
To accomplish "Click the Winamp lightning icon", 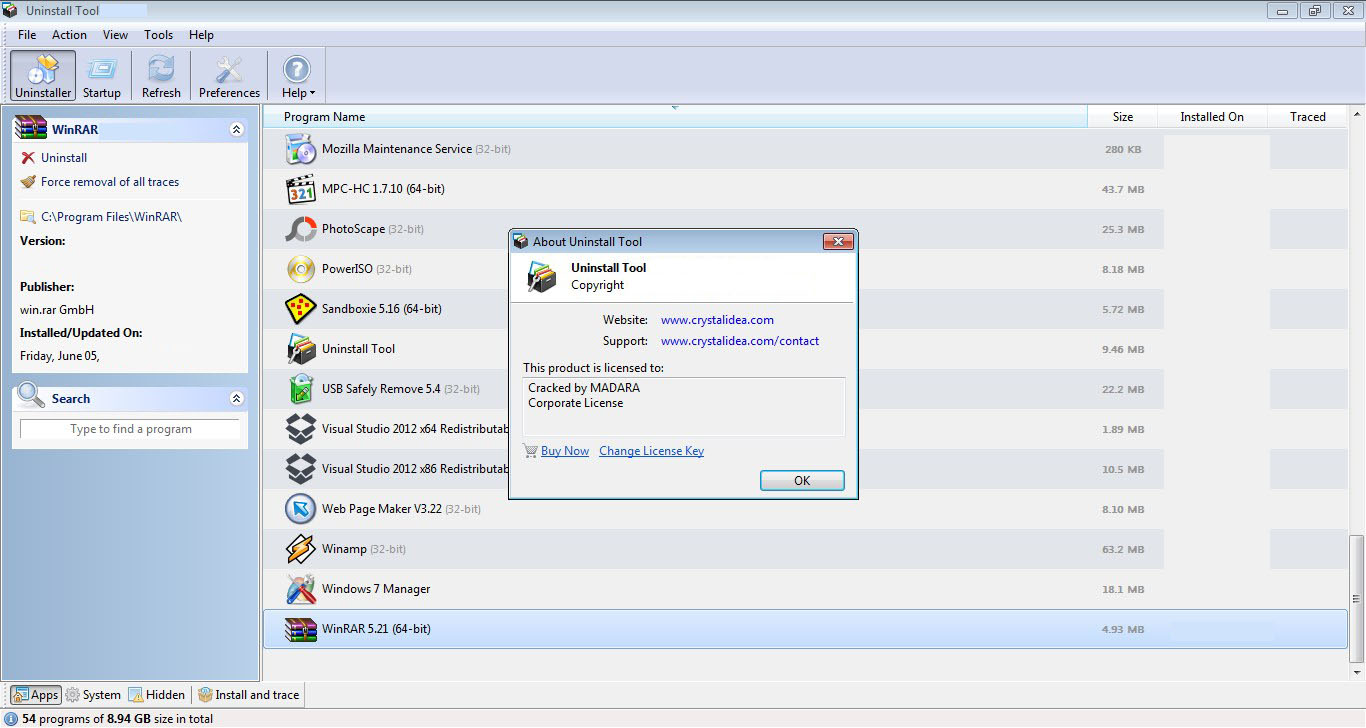I will [301, 549].
